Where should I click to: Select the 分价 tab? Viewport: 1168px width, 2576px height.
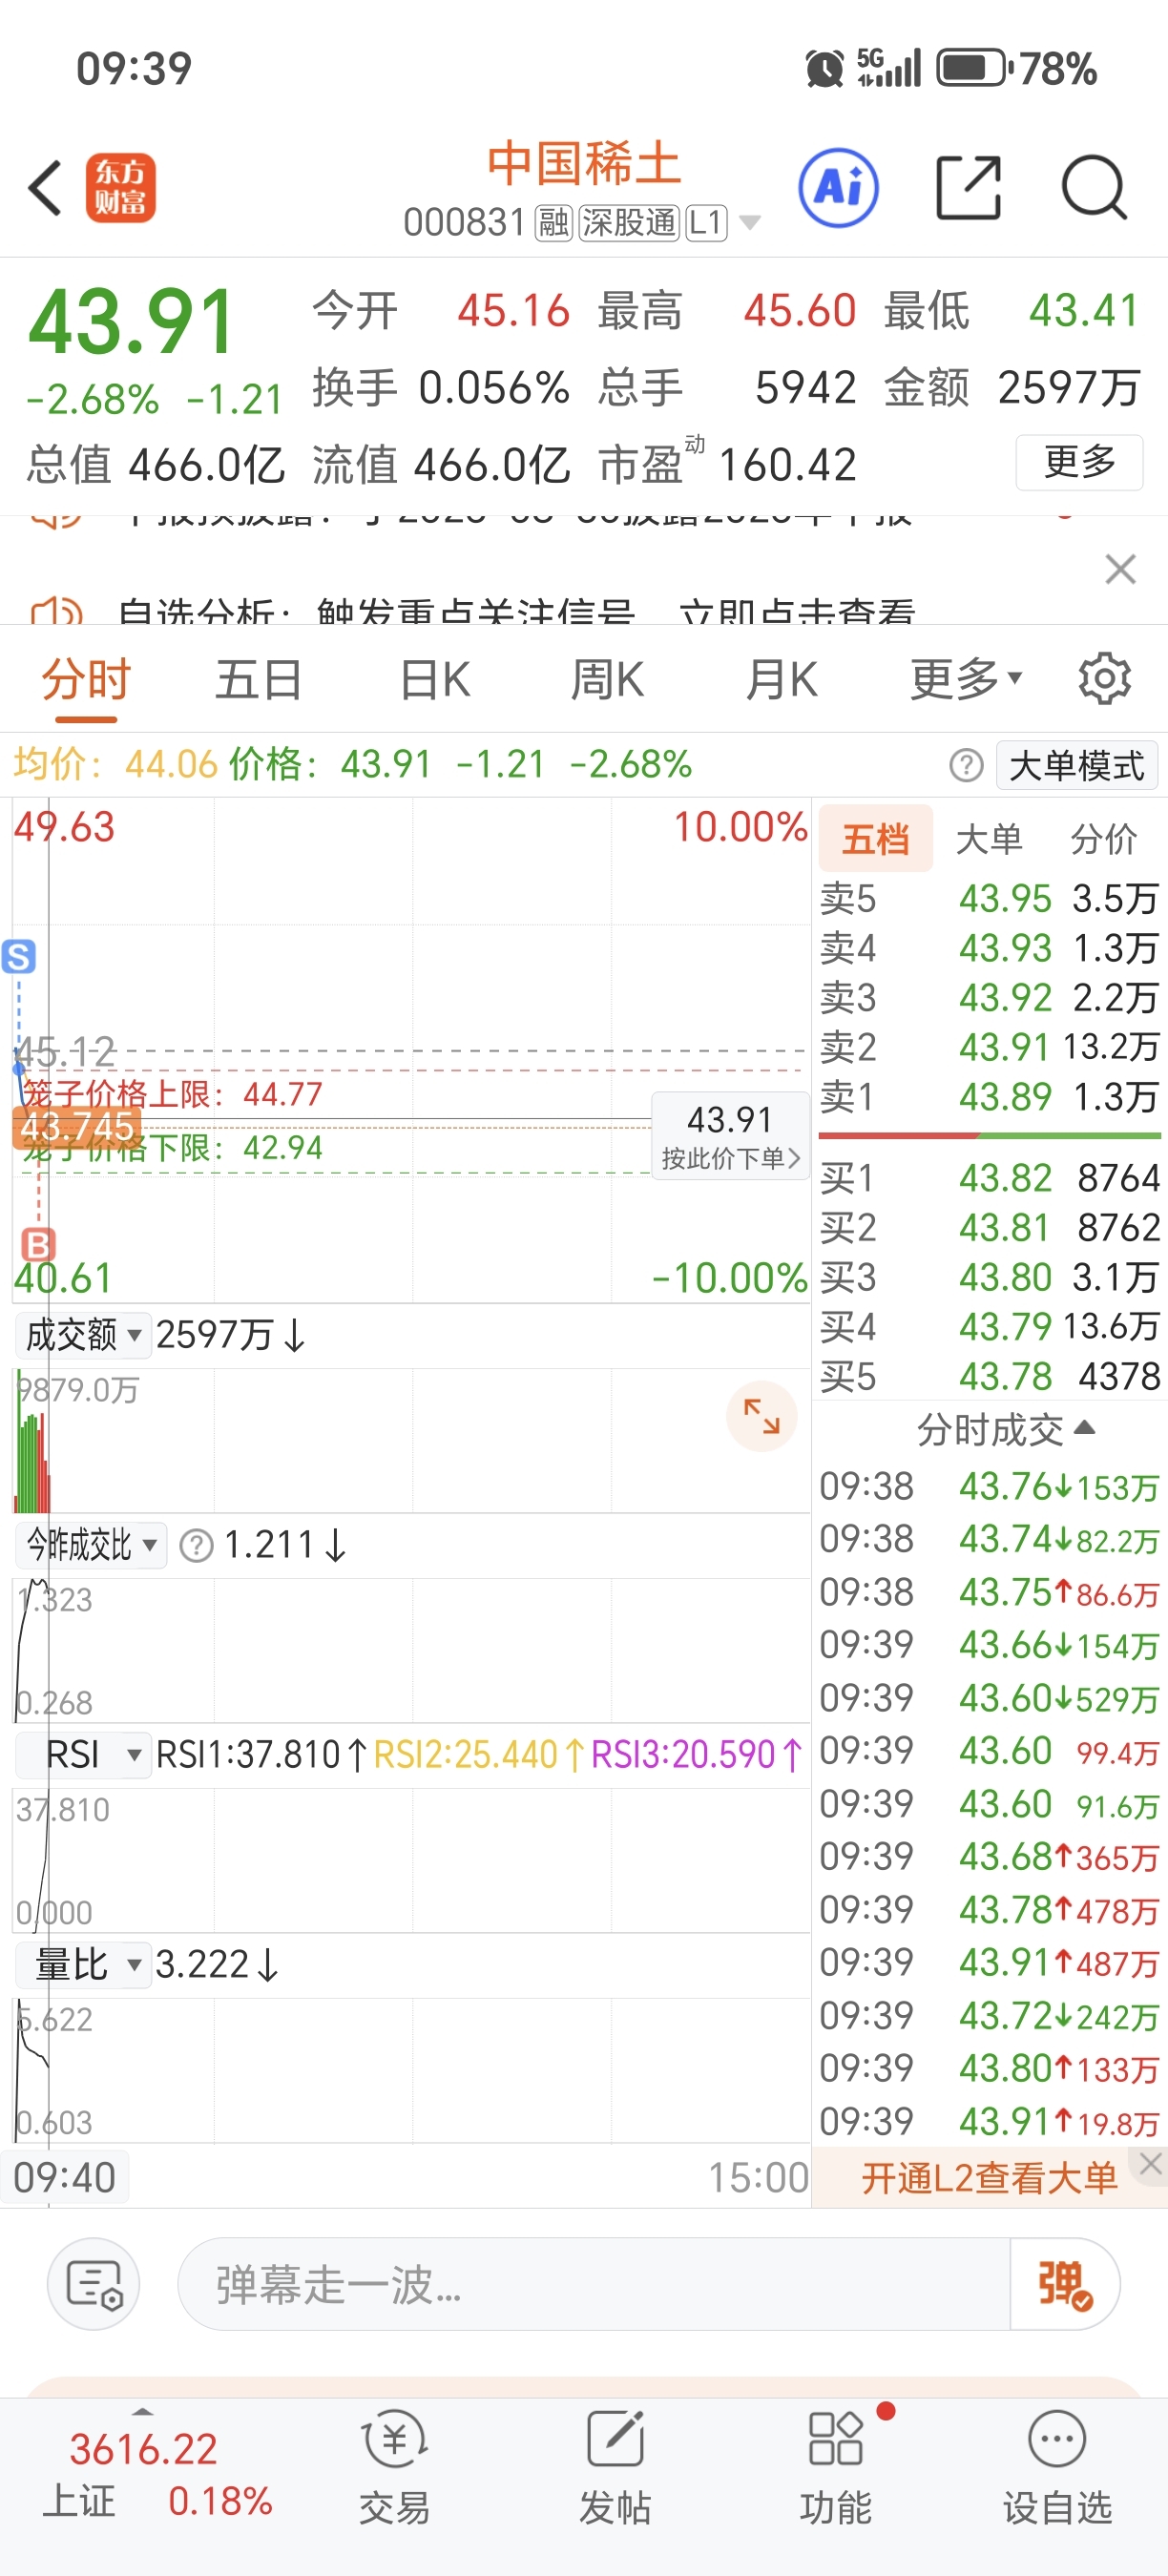tap(1104, 839)
